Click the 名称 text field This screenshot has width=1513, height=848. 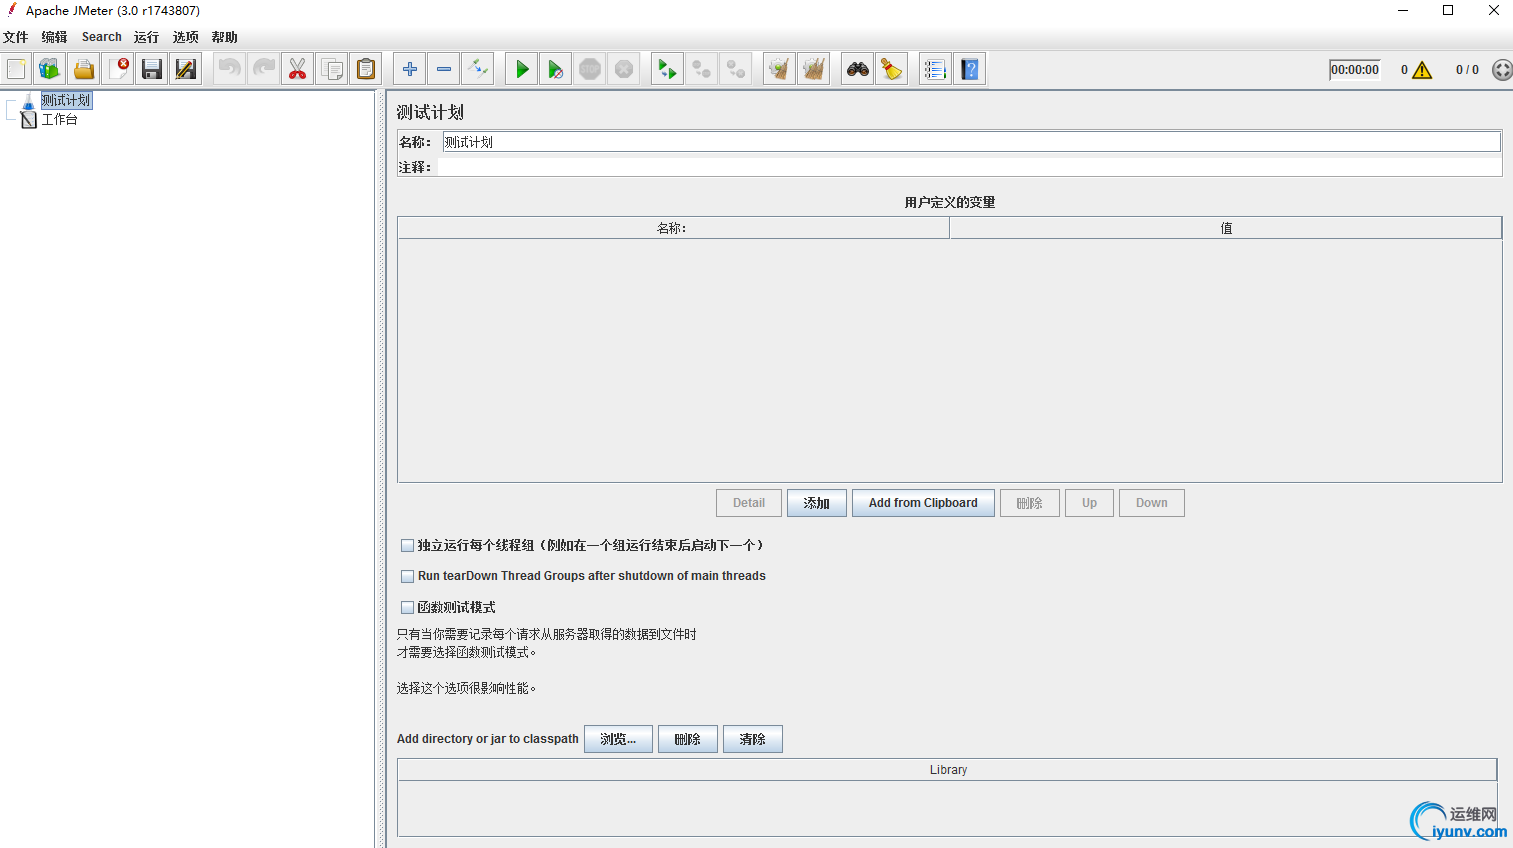(x=971, y=142)
